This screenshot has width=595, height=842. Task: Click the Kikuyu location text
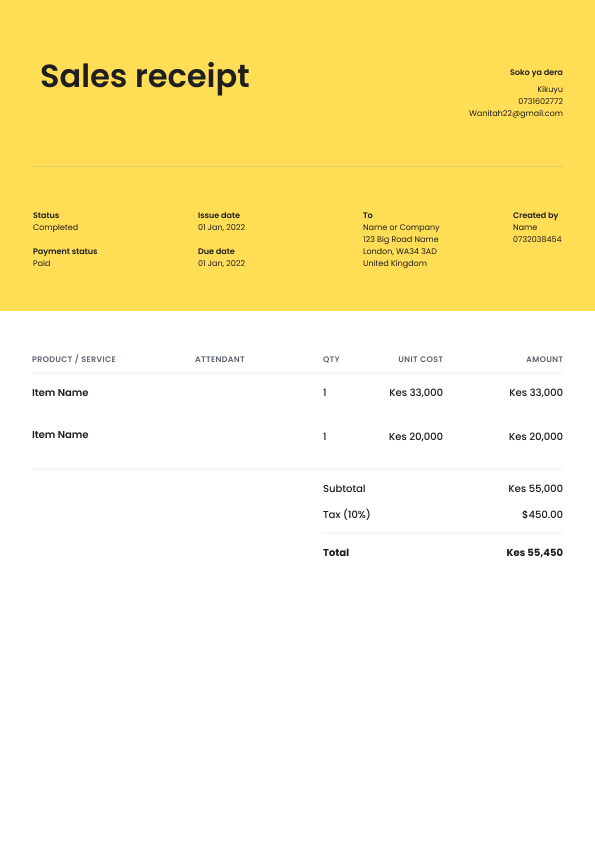pos(550,89)
